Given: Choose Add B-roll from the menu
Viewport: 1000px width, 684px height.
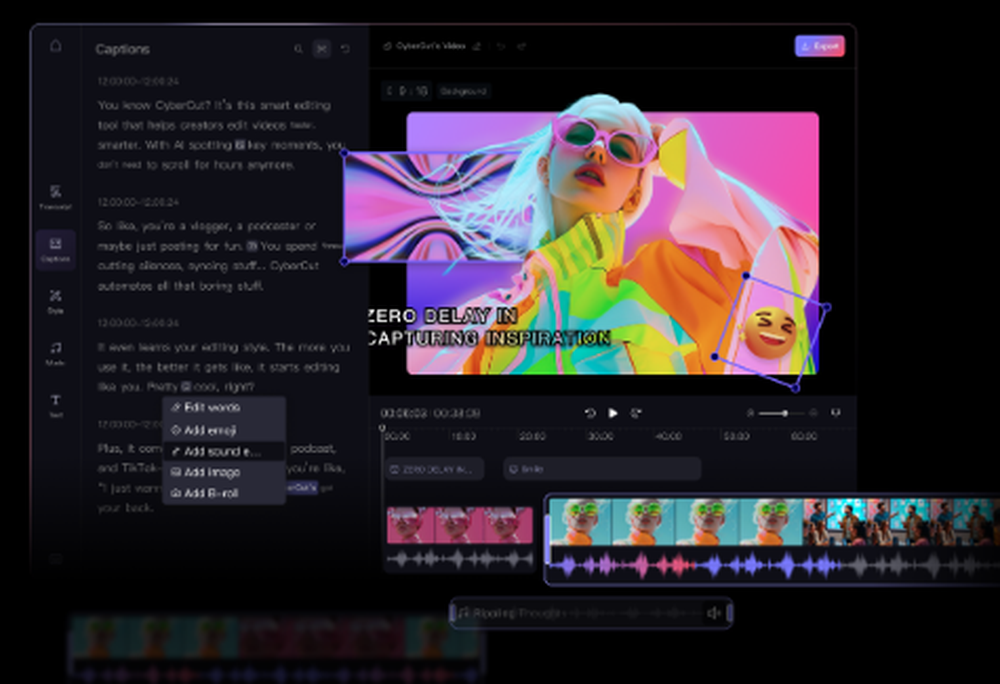Looking at the screenshot, I should click(208, 492).
